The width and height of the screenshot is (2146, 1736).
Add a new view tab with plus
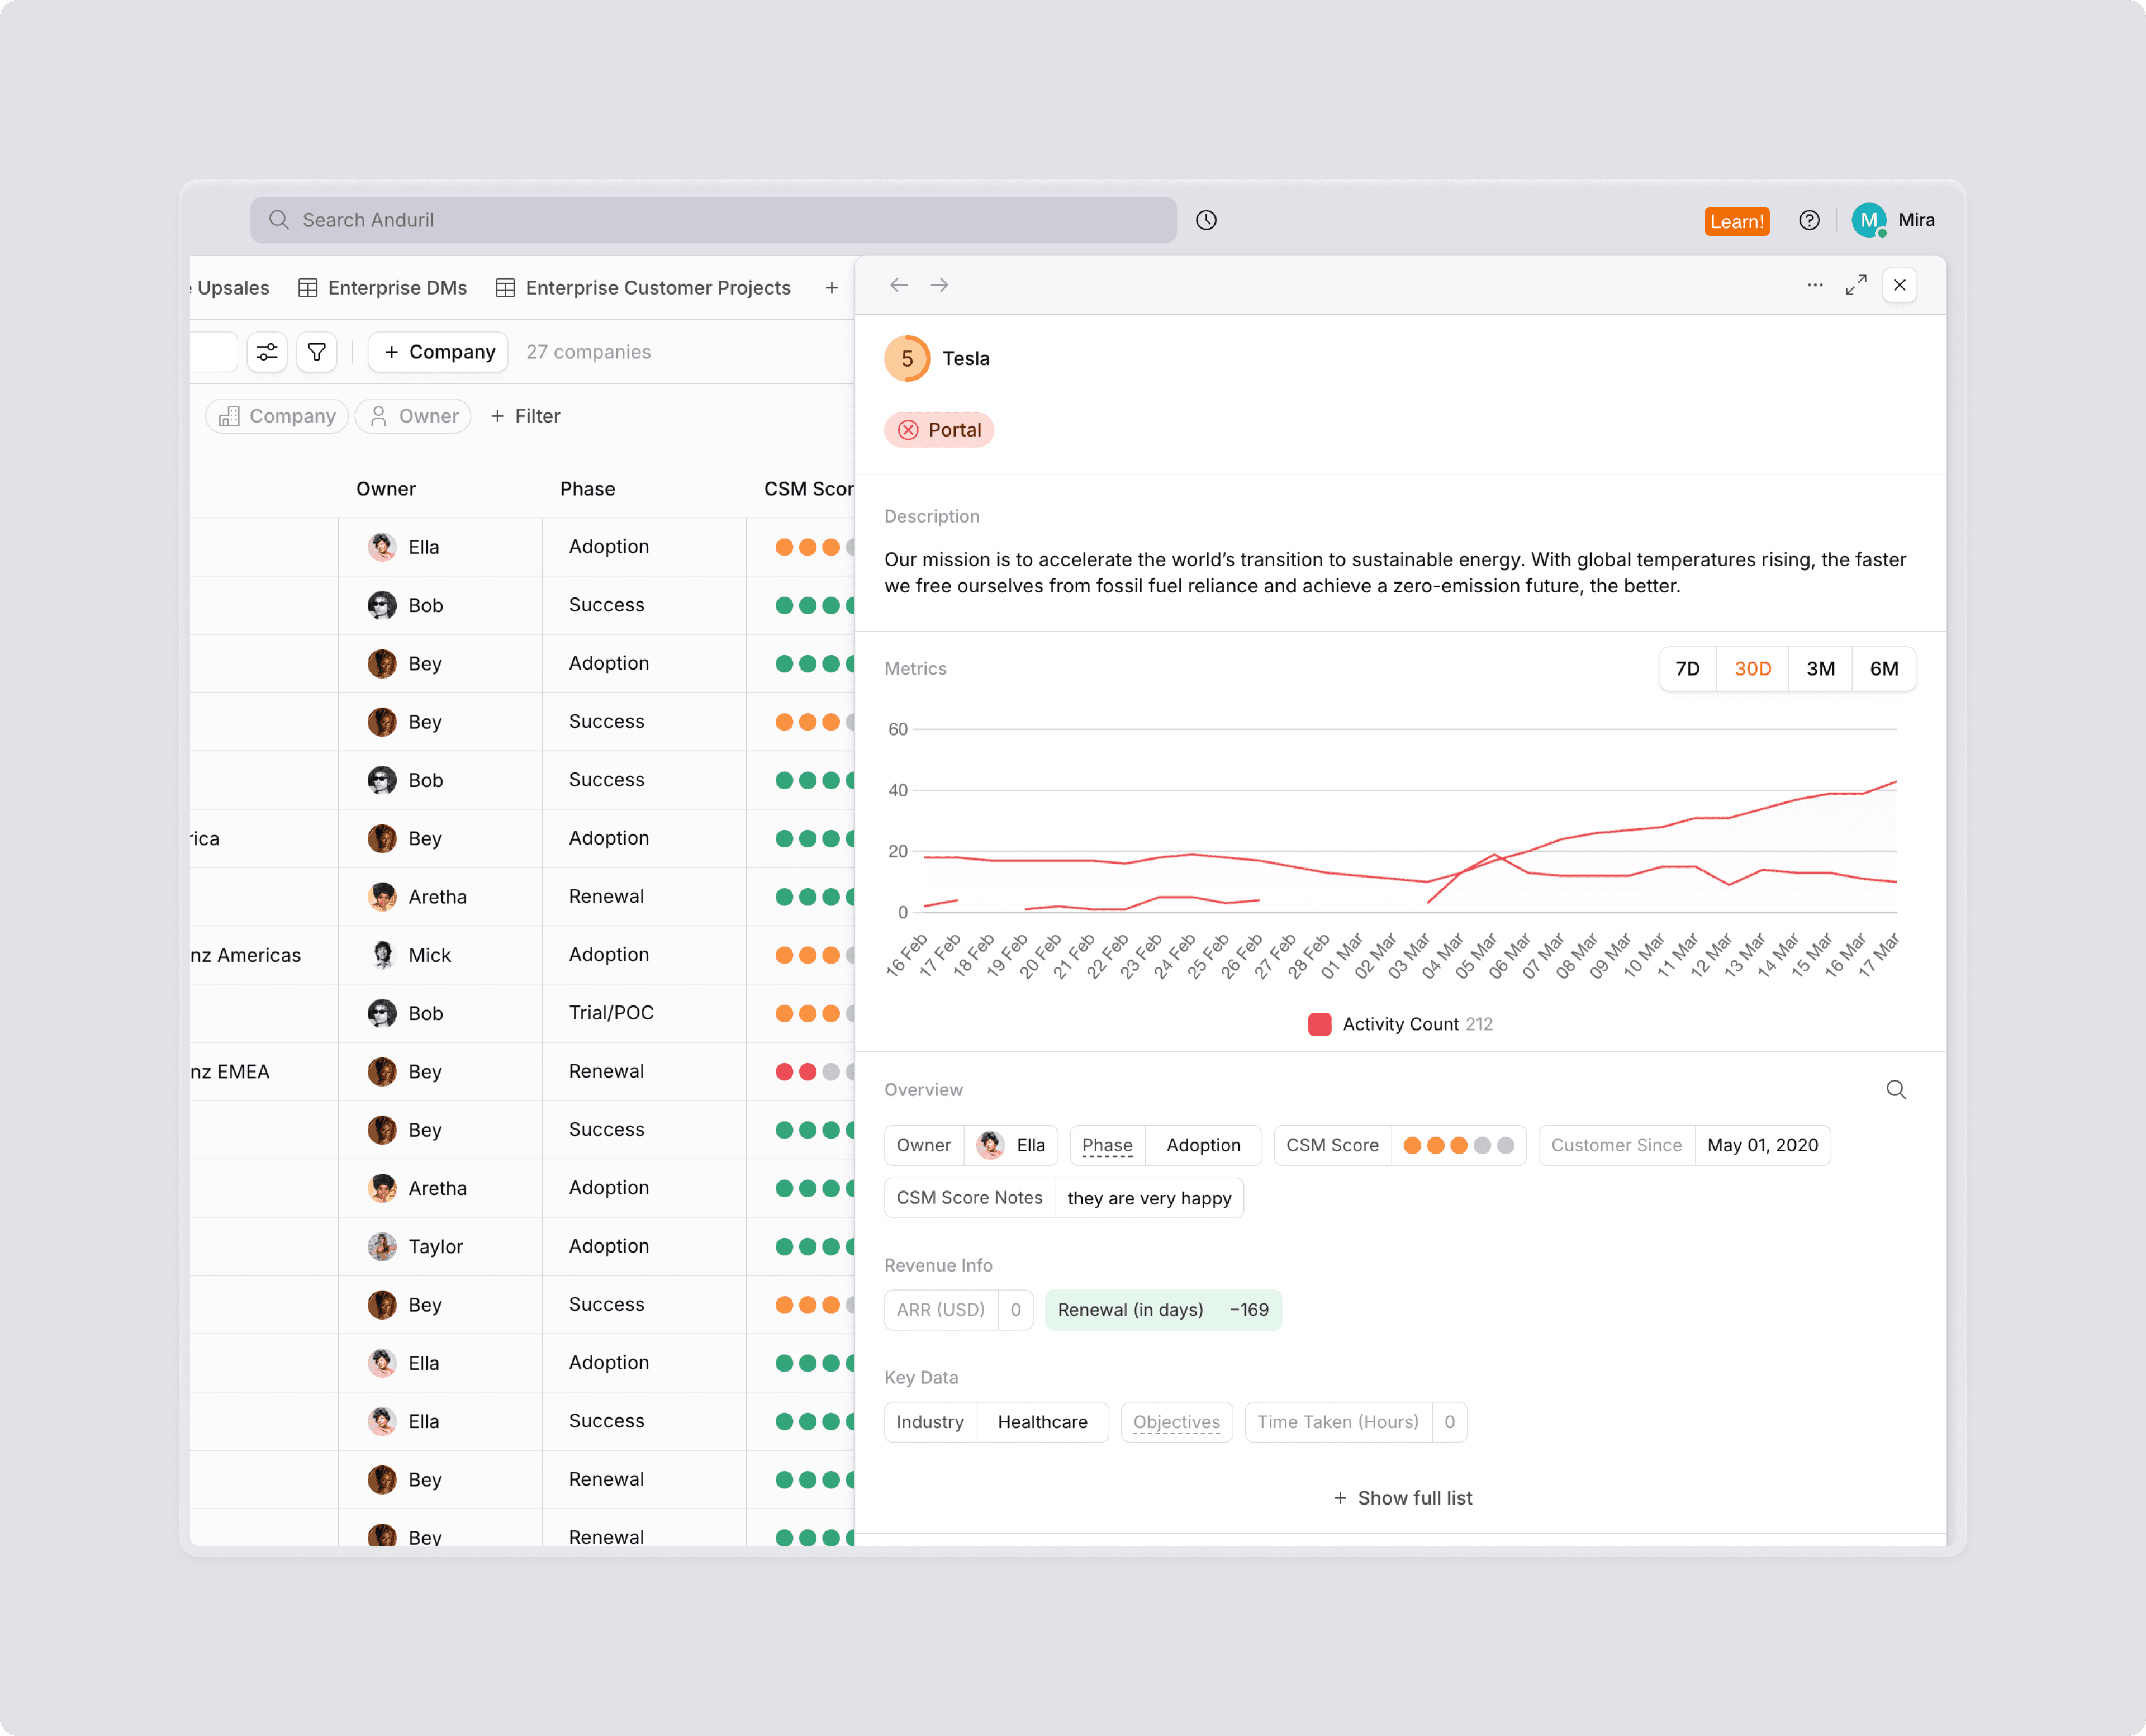(x=832, y=288)
